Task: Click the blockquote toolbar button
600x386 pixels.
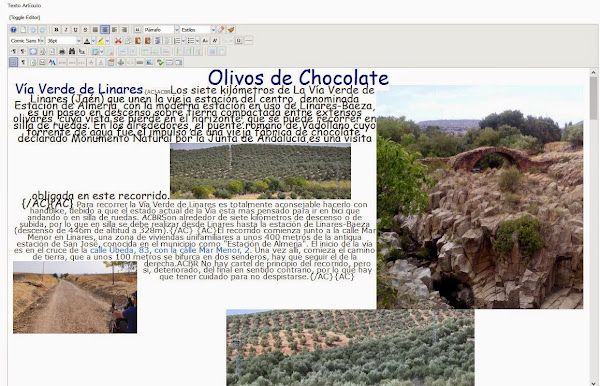Action: click(137, 30)
